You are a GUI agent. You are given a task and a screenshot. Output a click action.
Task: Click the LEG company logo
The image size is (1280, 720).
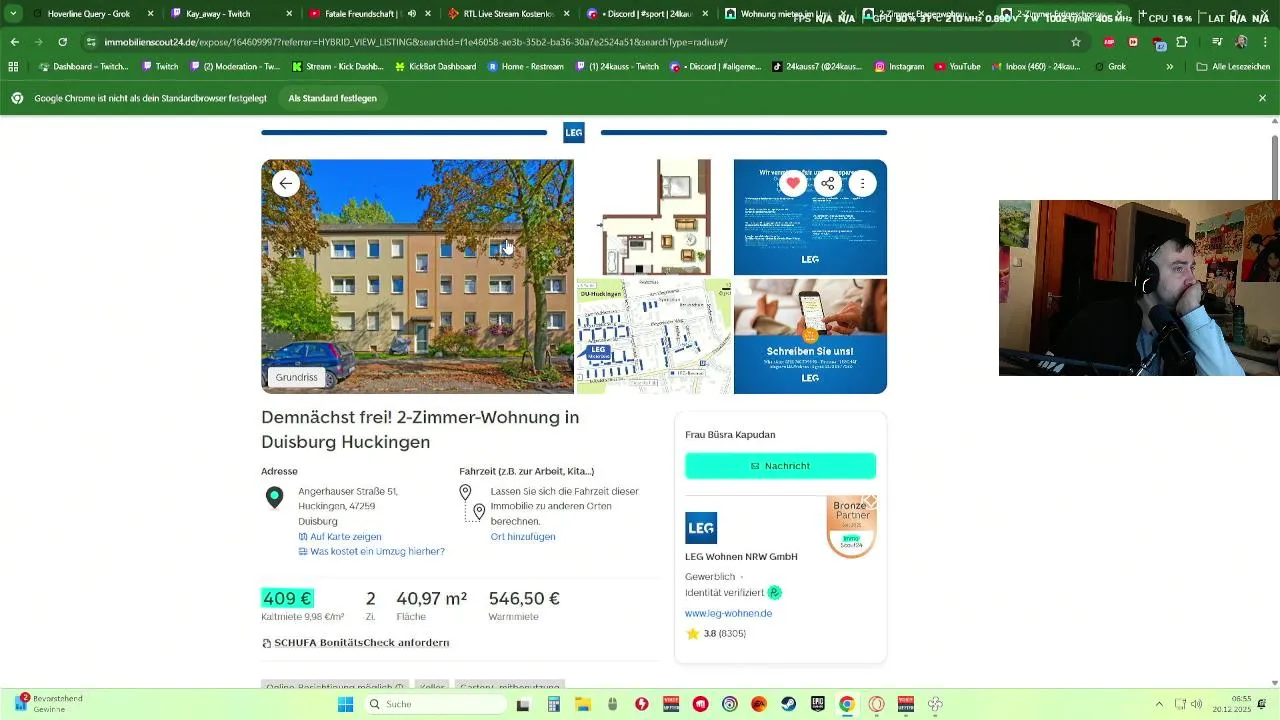click(701, 528)
